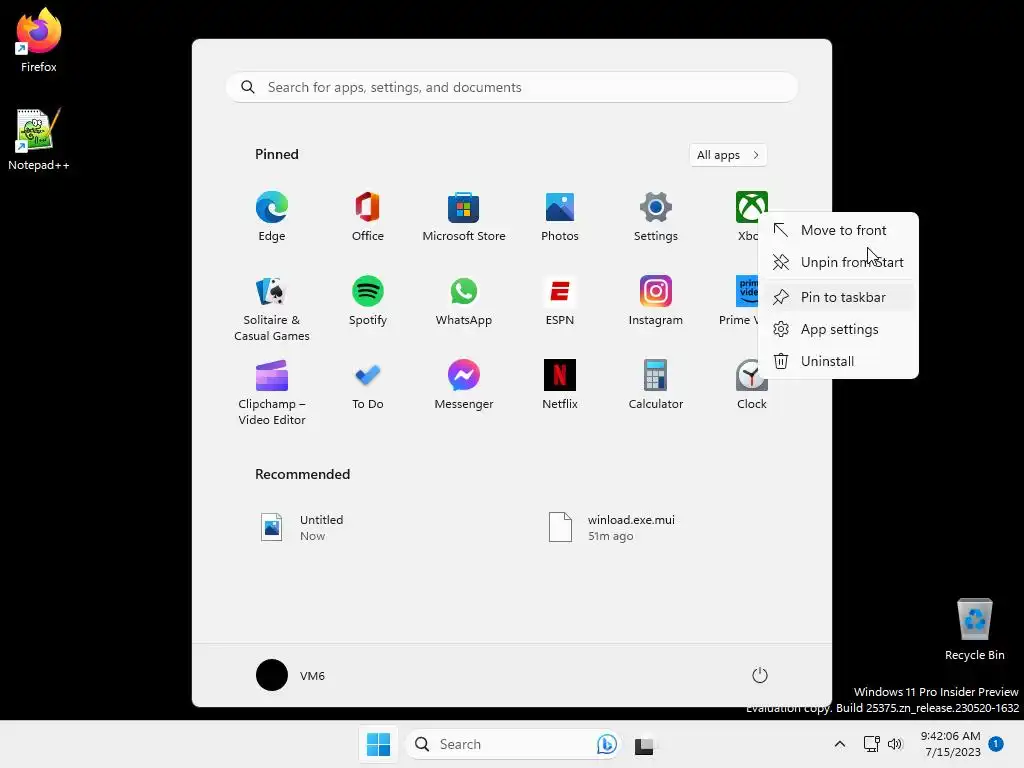The image size is (1024, 768).
Task: Open recommended file Untitled
Action: (302, 528)
